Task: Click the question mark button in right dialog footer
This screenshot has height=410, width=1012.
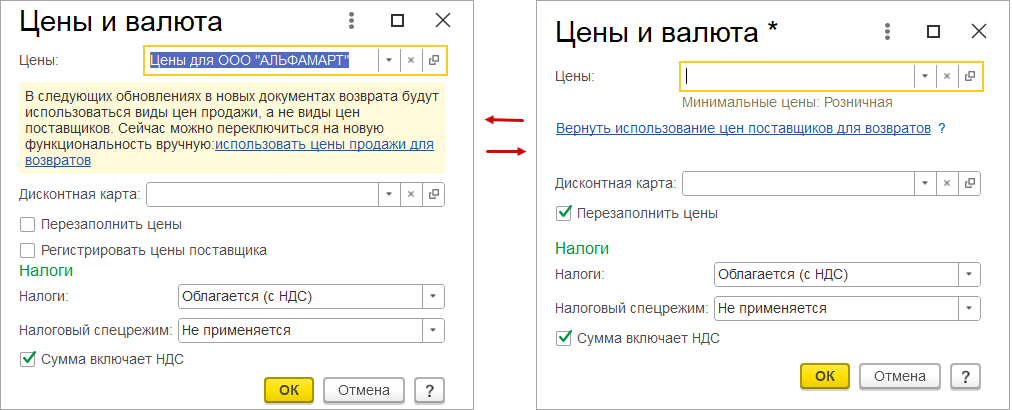Action: pos(965,376)
